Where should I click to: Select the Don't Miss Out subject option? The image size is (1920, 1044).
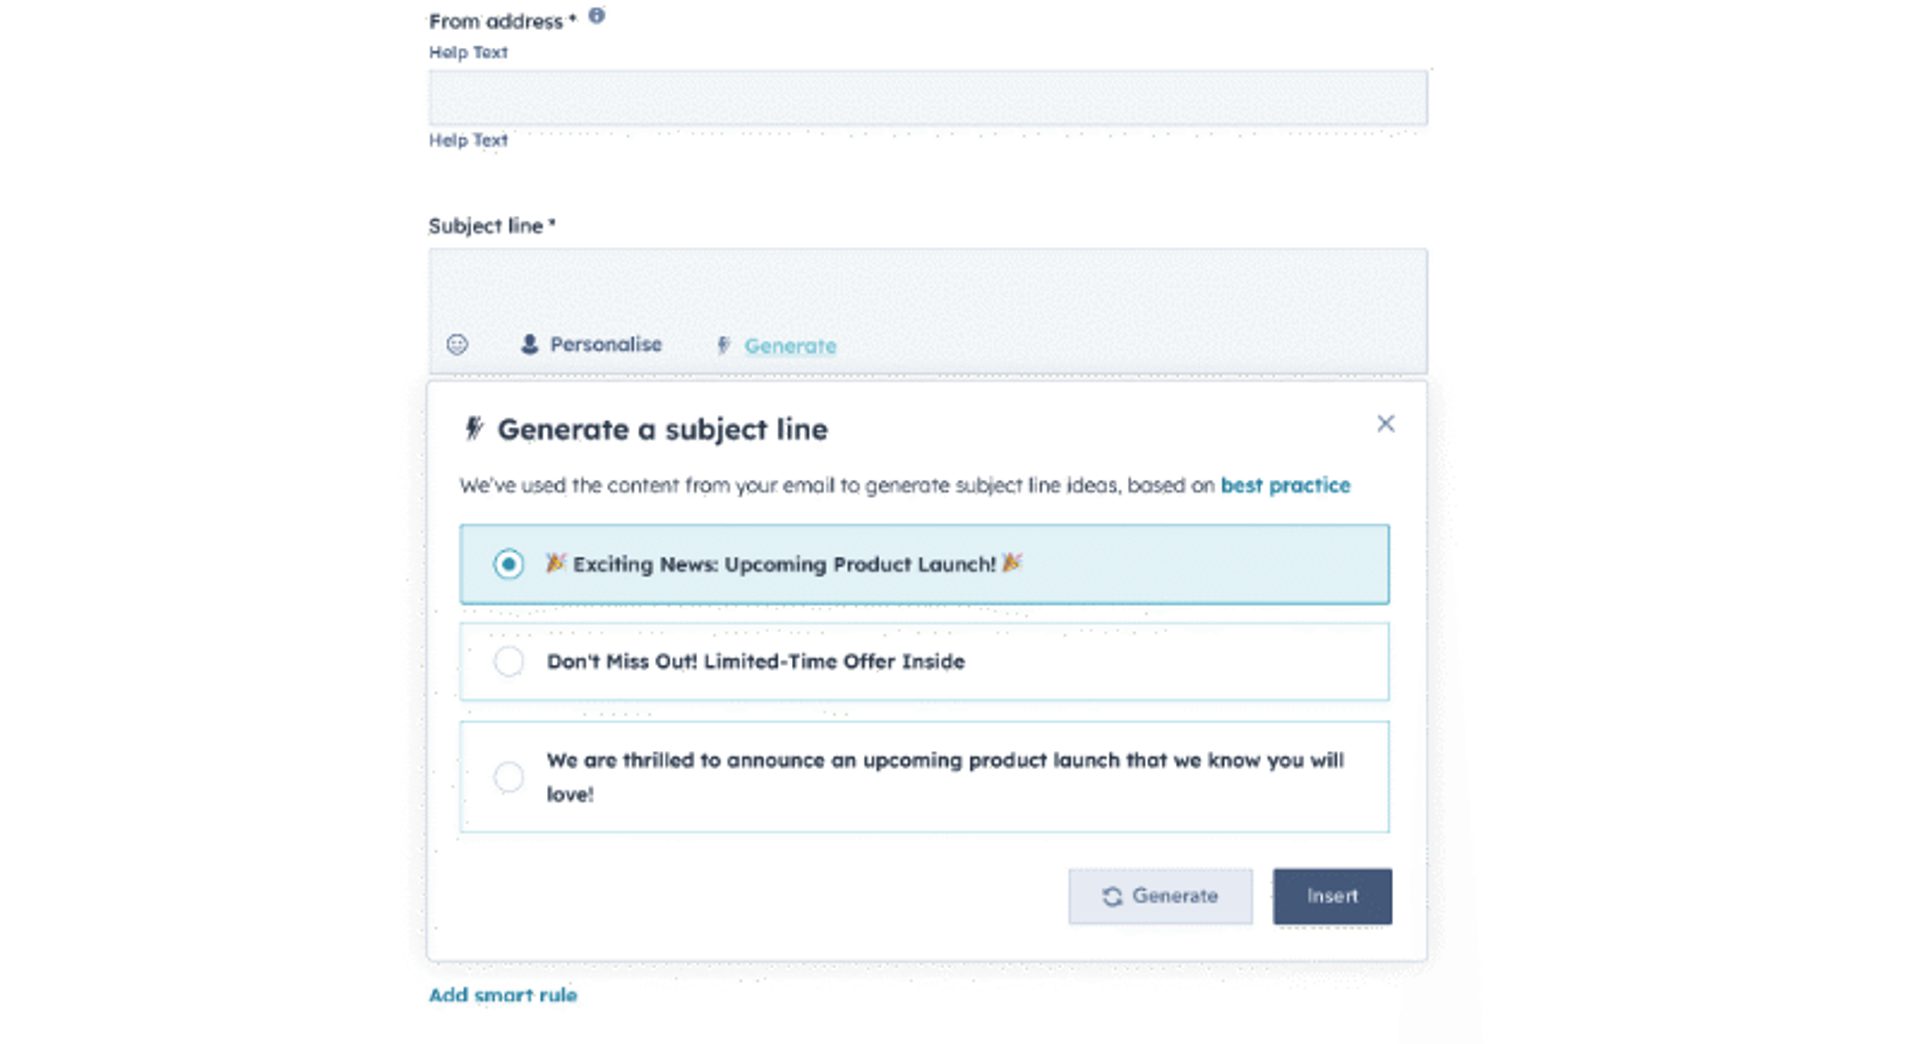pyautogui.click(x=508, y=662)
